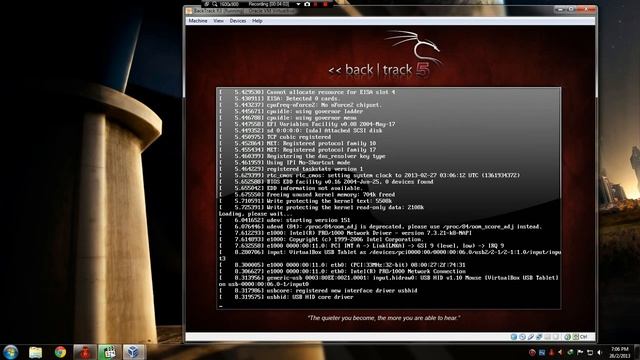This screenshot has height=360, width=640.
Task: Click the host key indicator icon beside Ctrl
Action: point(576,337)
